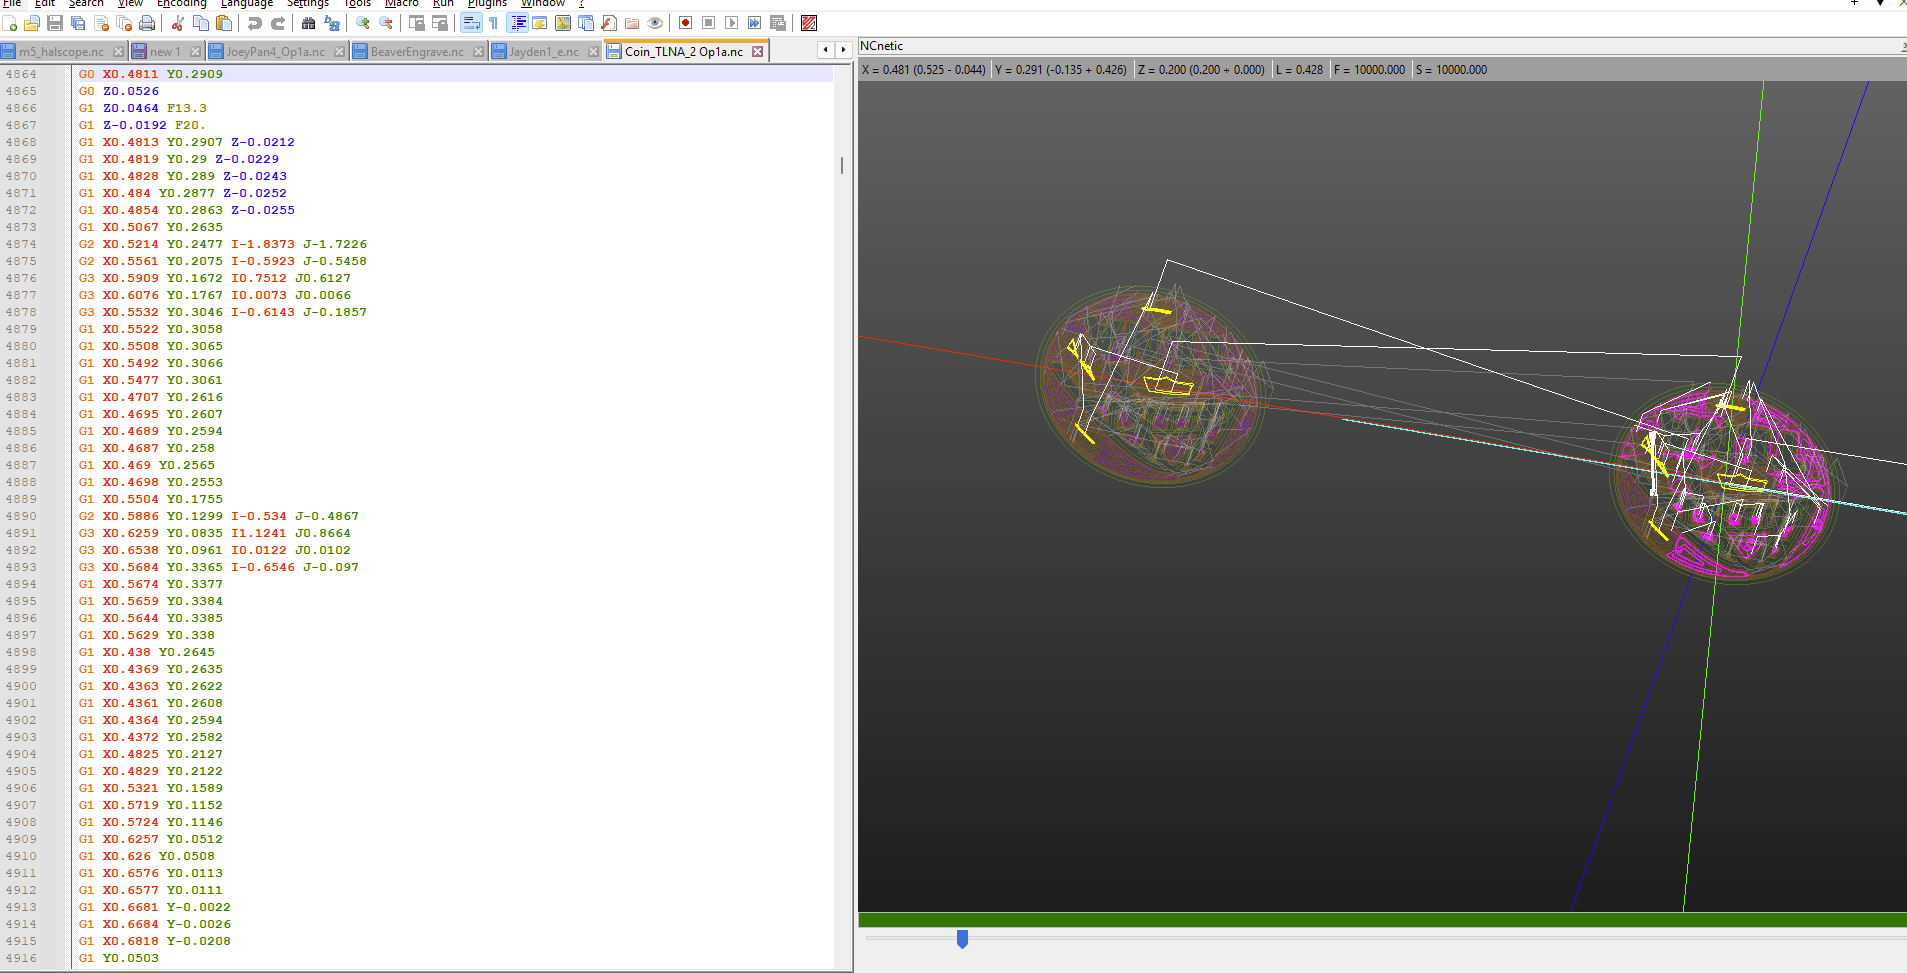The height and width of the screenshot is (973, 1907).
Task: Click the Zoom In magnifier icon
Action: coord(363,23)
